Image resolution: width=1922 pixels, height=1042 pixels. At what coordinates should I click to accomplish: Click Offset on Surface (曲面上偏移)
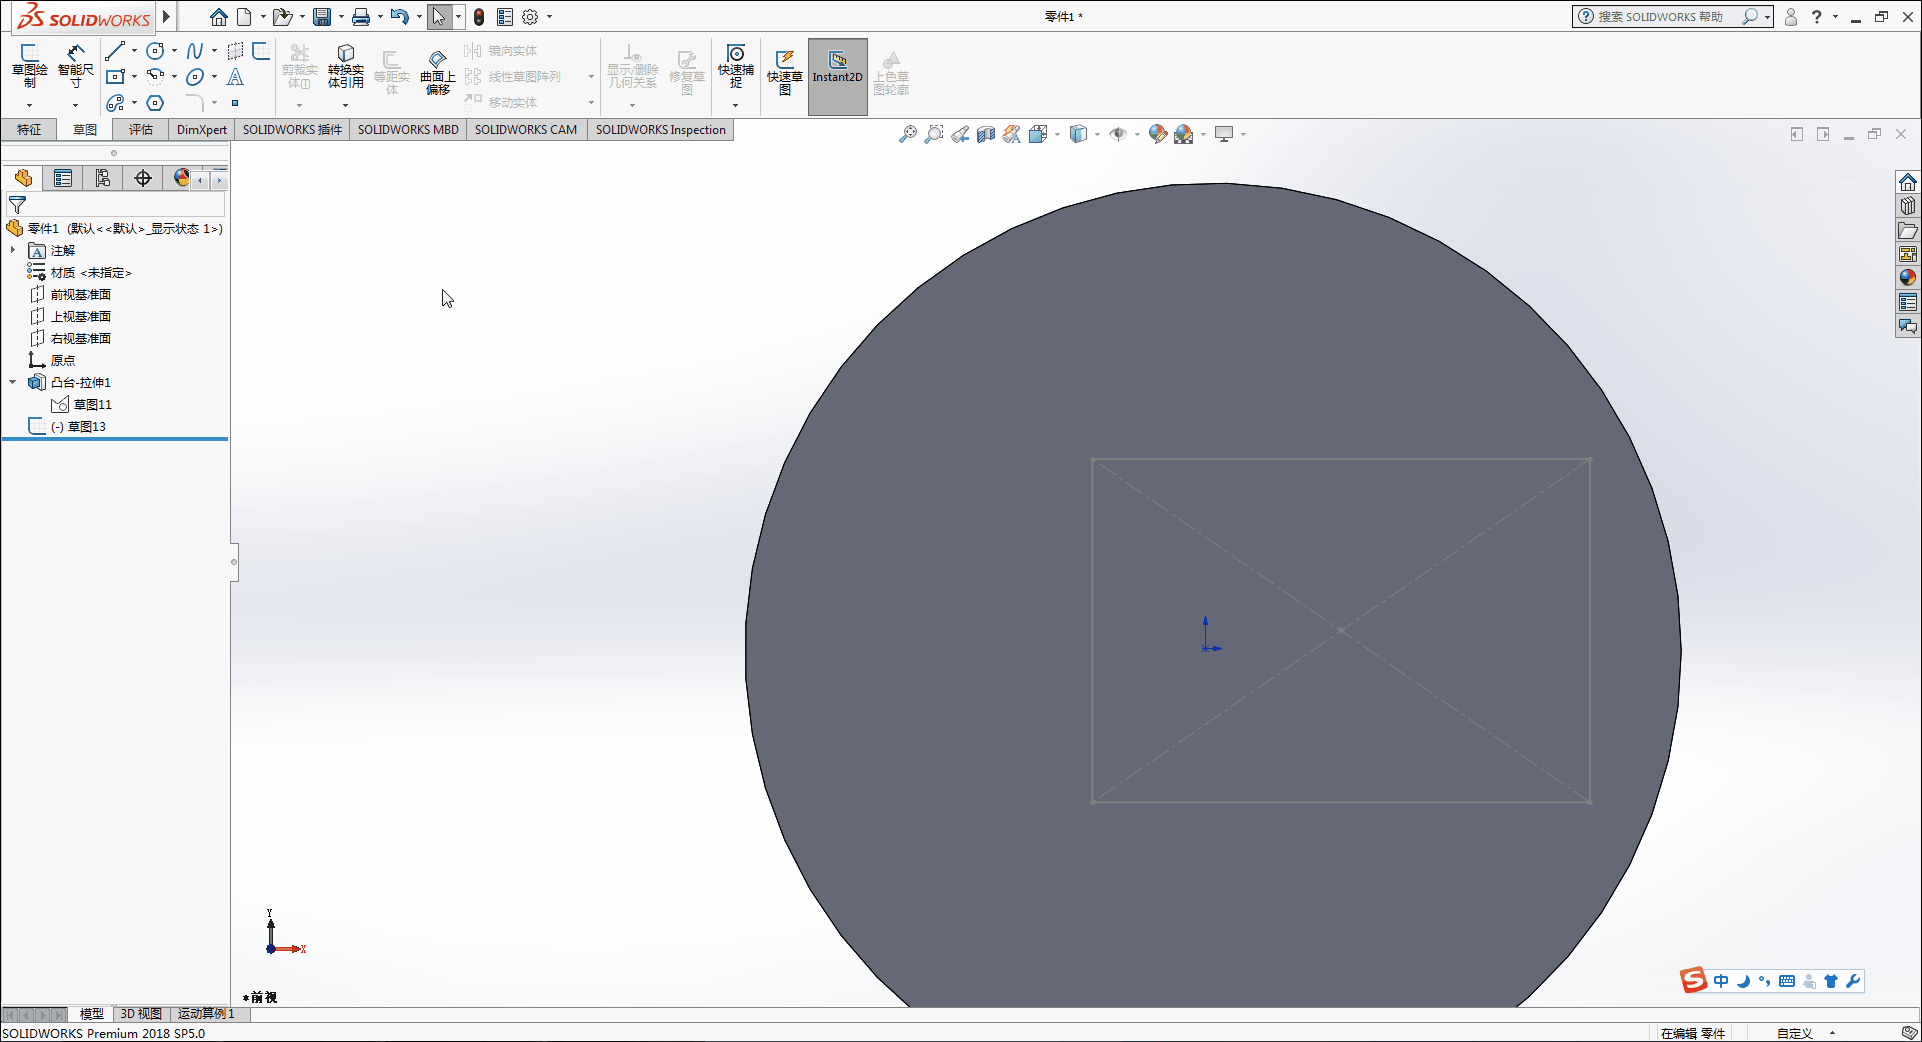(x=437, y=71)
